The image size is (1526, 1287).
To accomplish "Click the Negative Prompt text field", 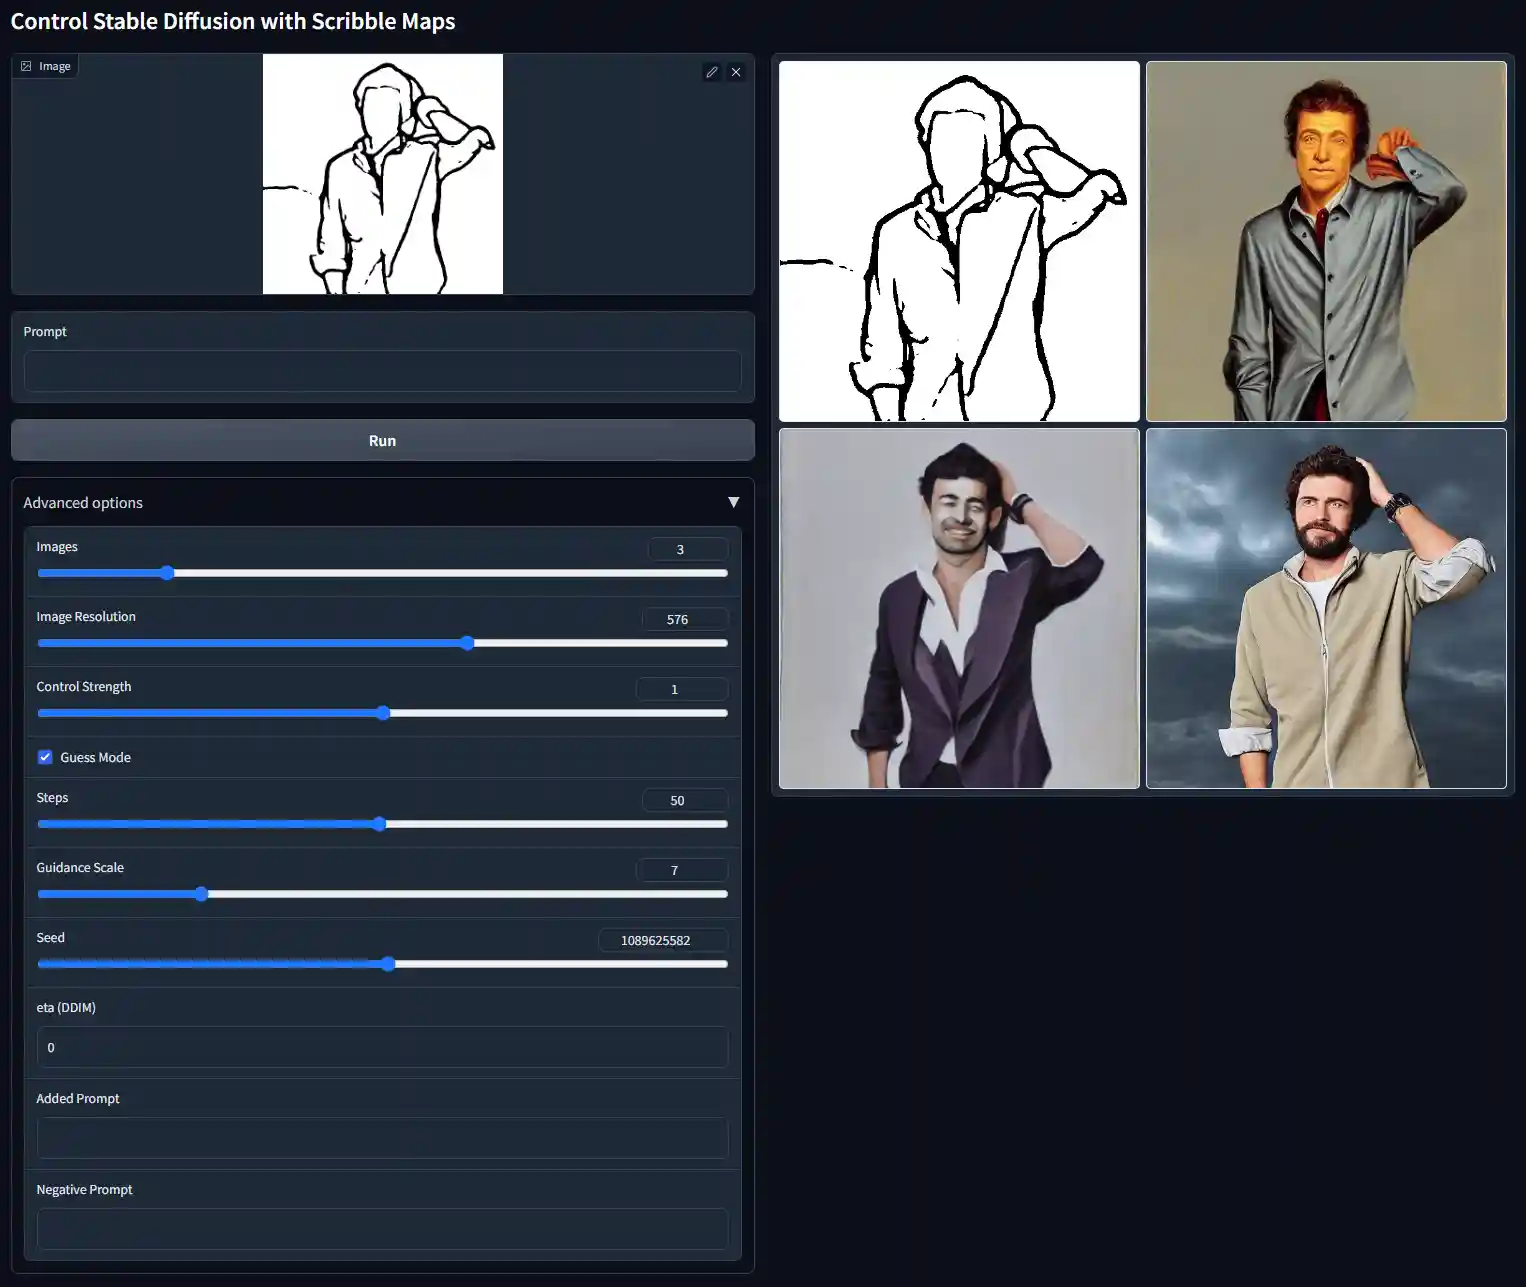I will click(x=382, y=1229).
